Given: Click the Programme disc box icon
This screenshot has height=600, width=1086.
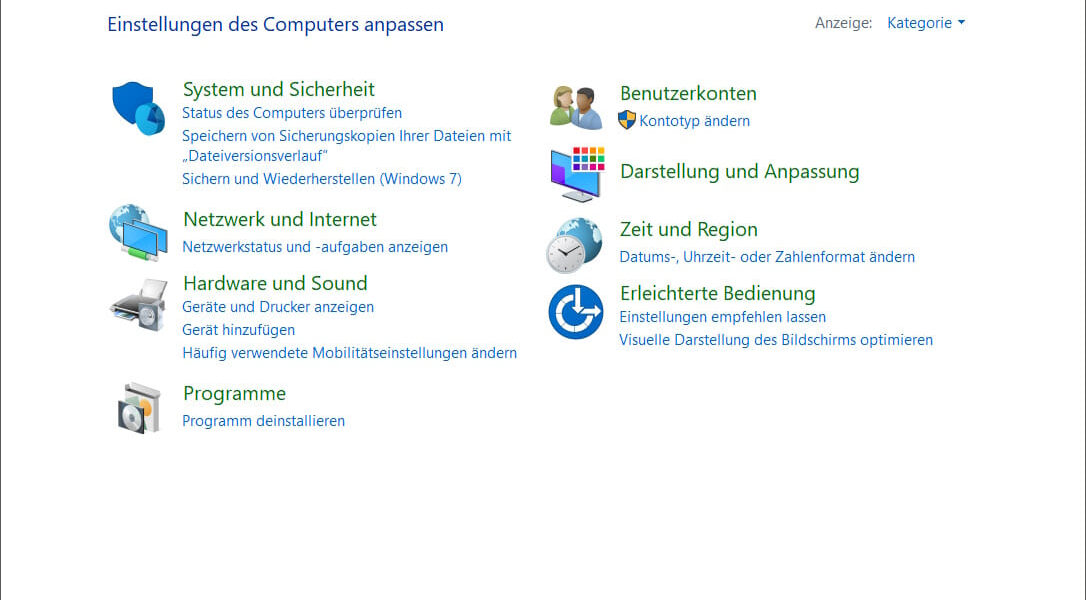Looking at the screenshot, I should (138, 408).
